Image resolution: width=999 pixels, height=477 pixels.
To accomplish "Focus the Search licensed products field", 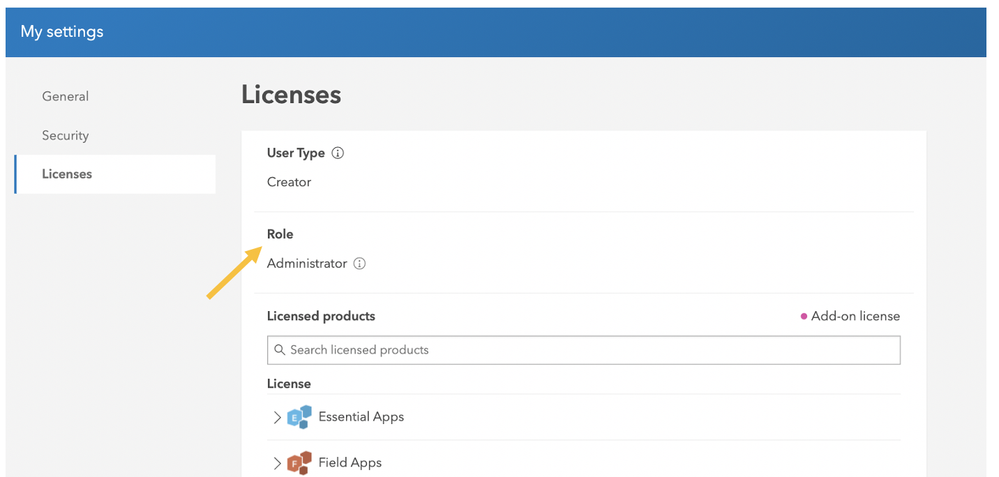I will tap(590, 350).
